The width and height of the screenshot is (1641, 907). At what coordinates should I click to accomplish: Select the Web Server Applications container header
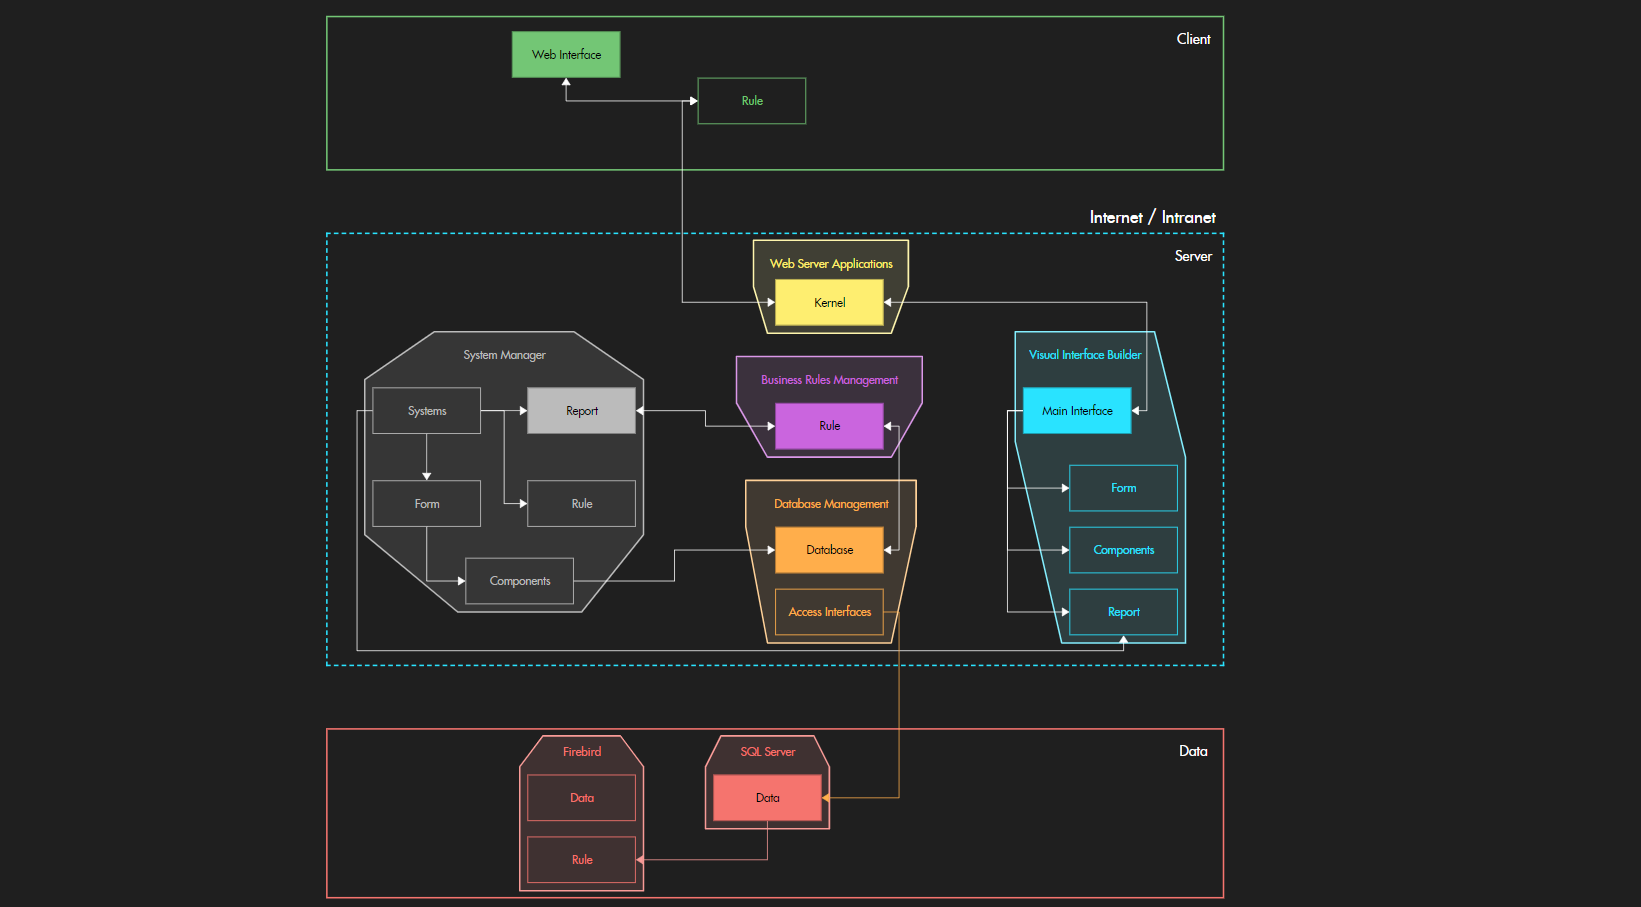[830, 263]
